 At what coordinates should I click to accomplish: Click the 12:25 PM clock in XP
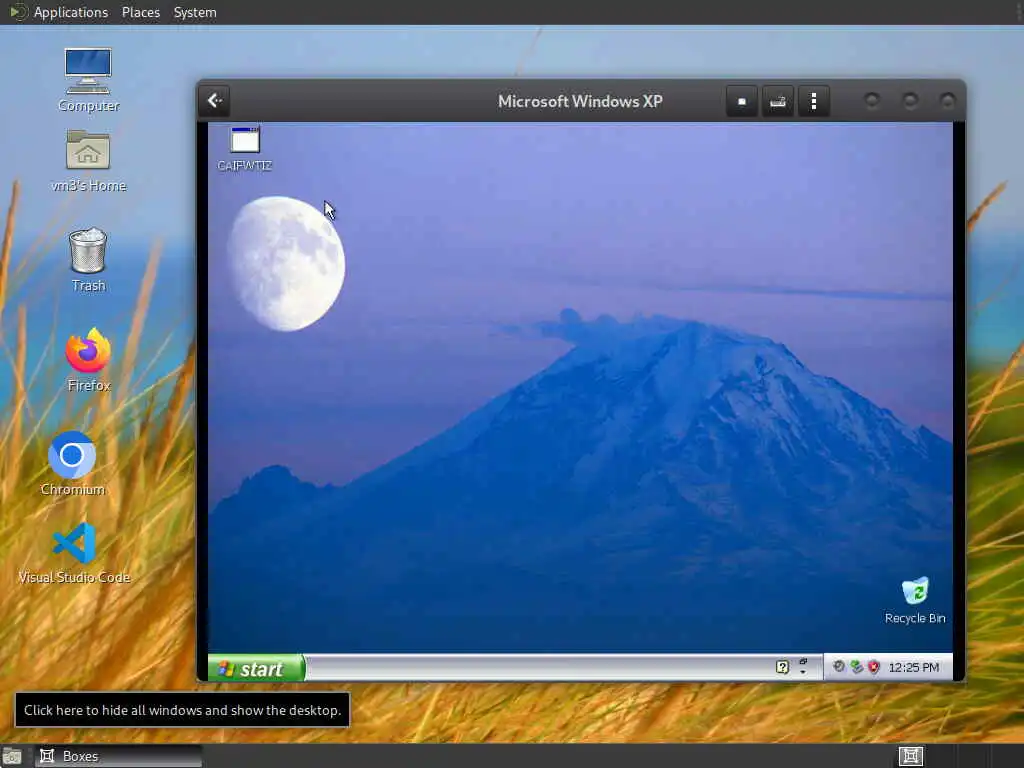pos(914,667)
